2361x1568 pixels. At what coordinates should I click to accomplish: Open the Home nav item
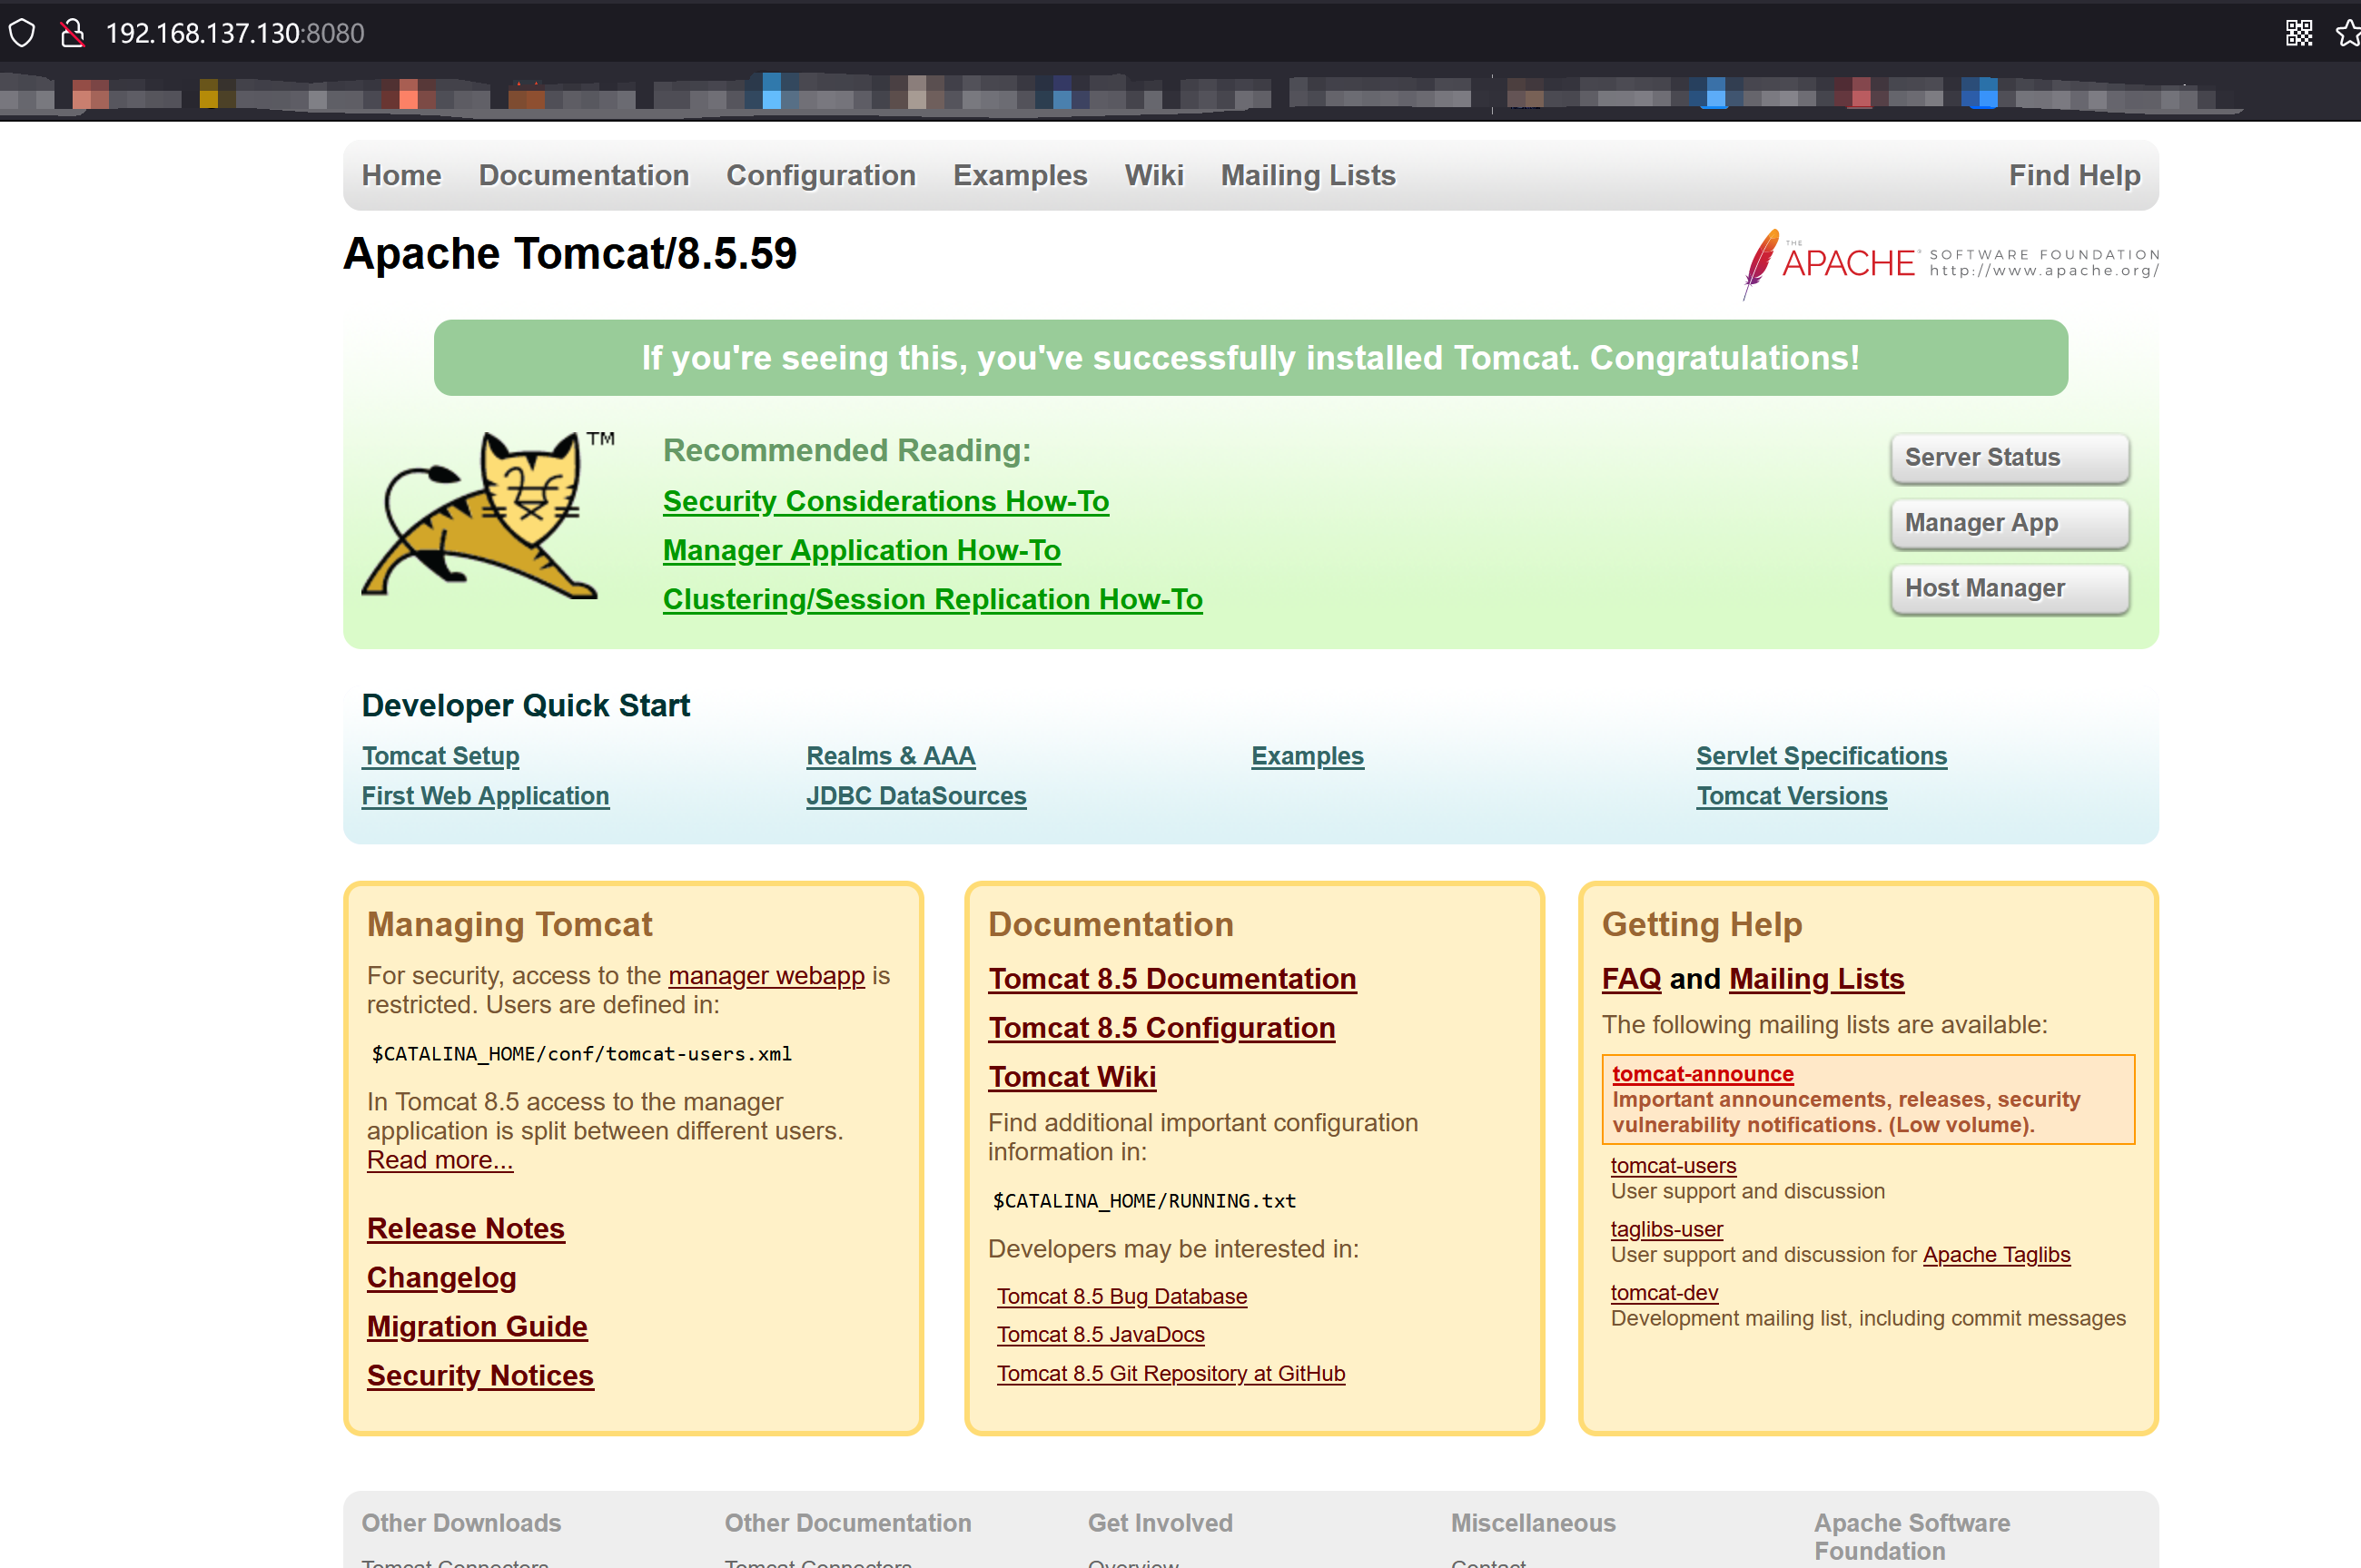click(401, 175)
